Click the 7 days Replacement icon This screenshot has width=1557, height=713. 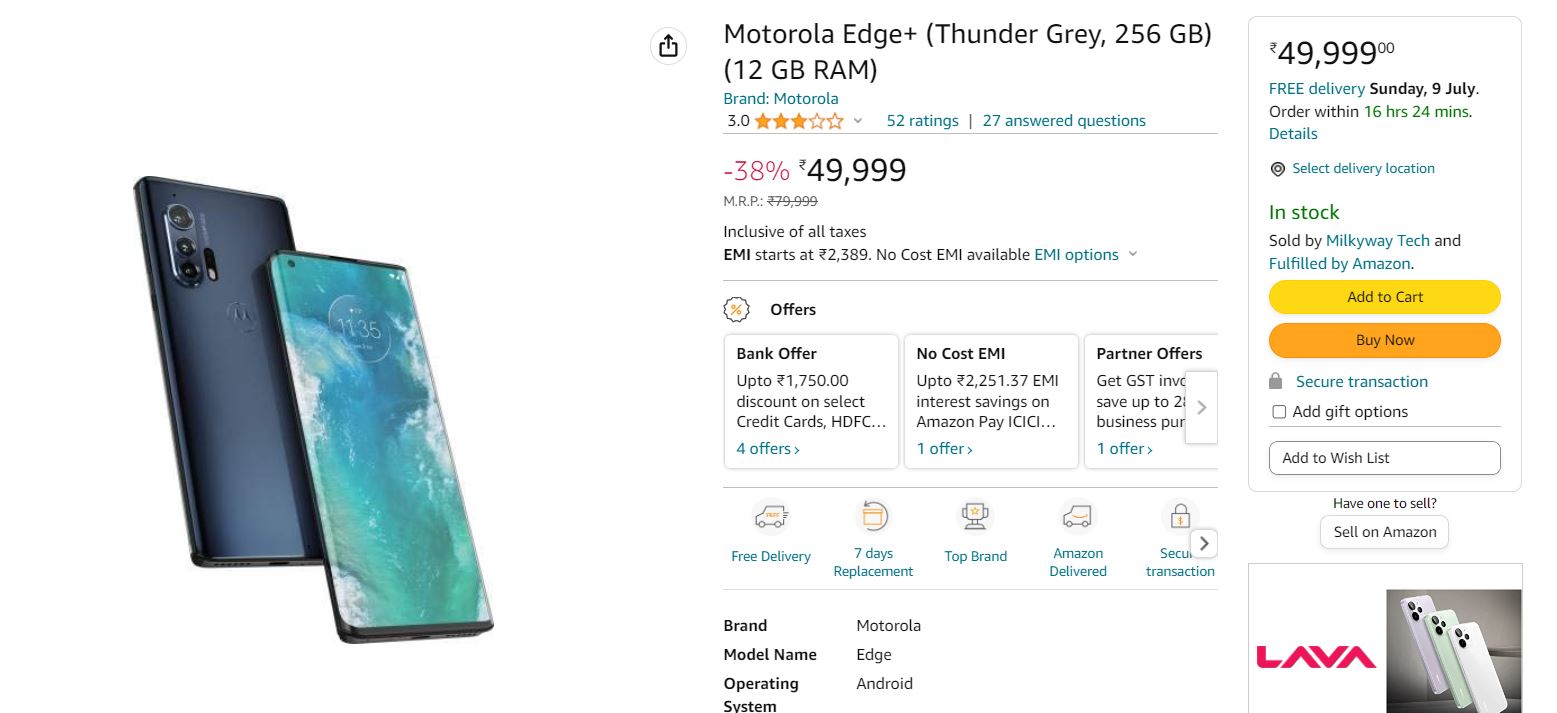(x=873, y=517)
